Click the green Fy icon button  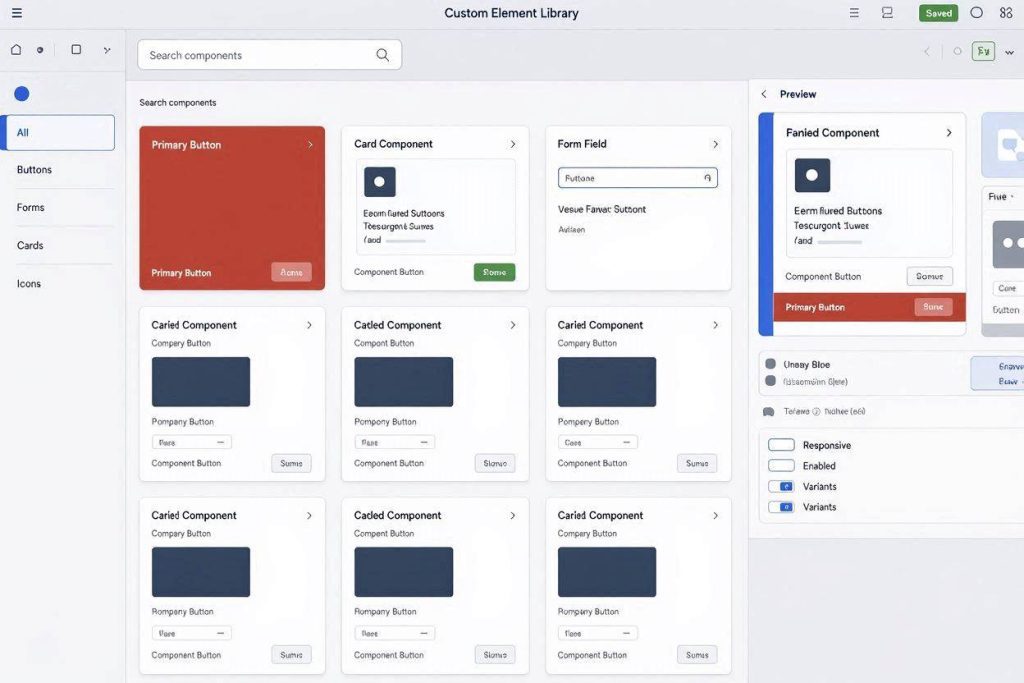[x=983, y=52]
